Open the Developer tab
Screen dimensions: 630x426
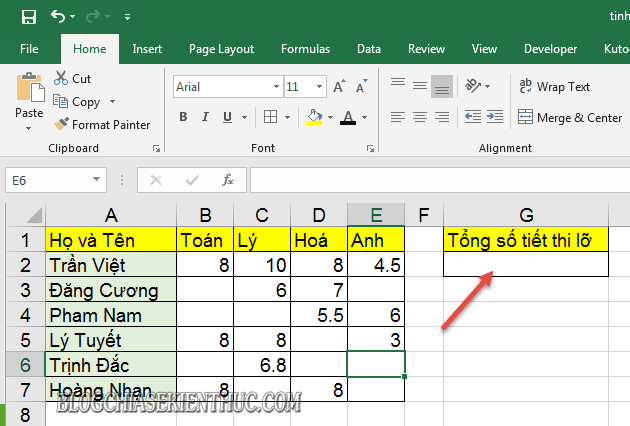click(550, 49)
